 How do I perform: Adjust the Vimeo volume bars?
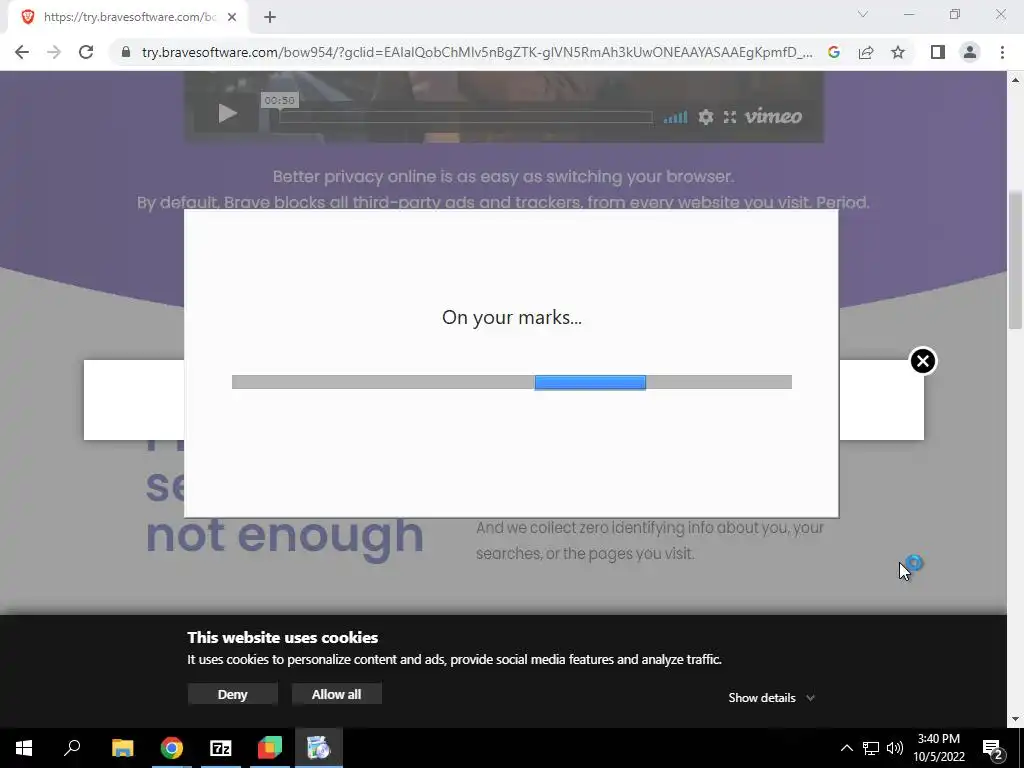coord(675,117)
